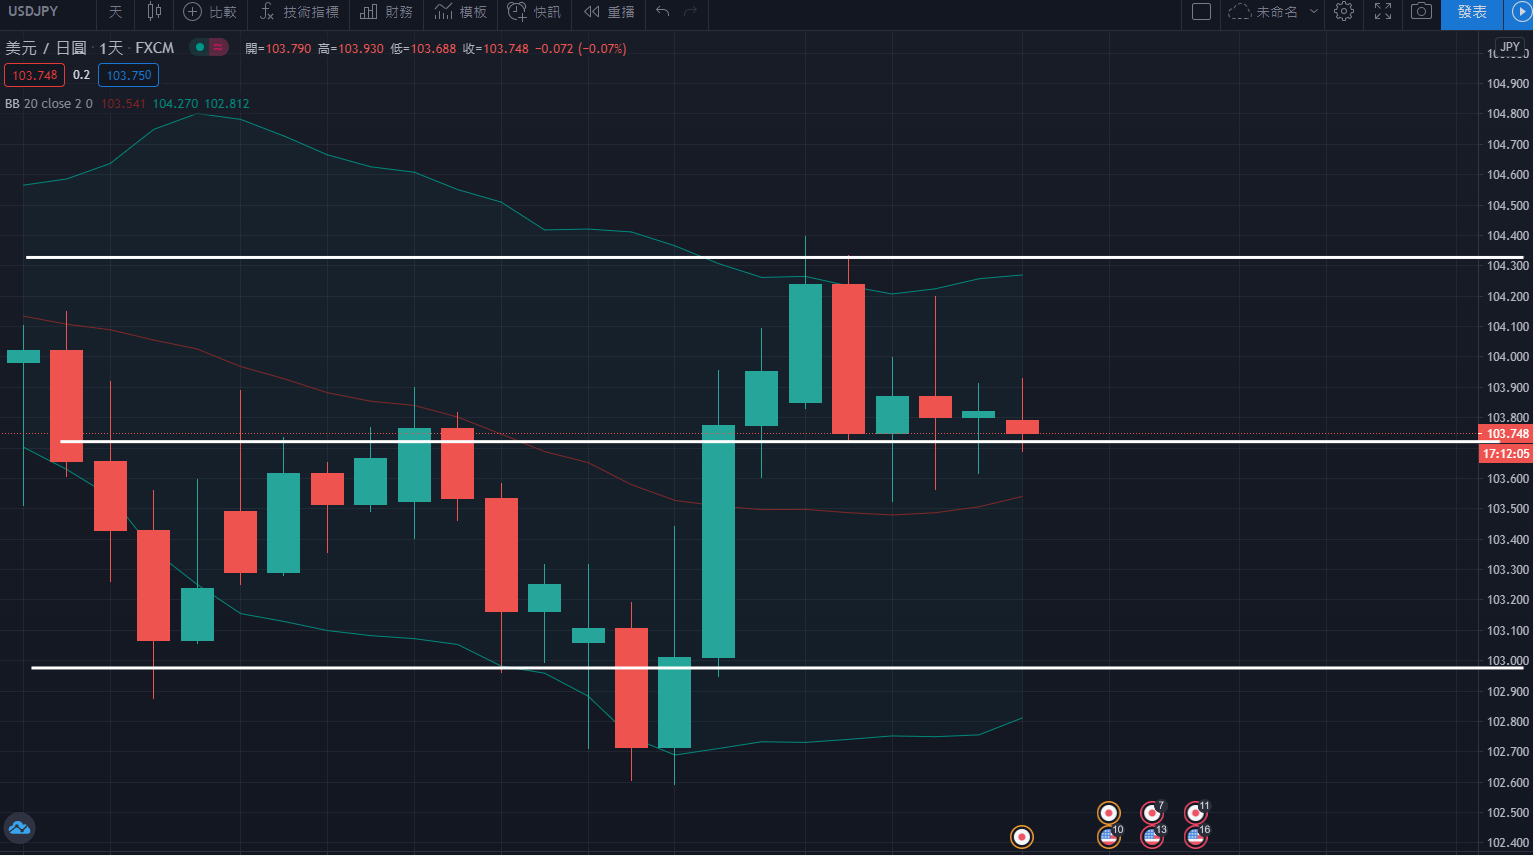Select the chart layout square icon

[1201, 12]
